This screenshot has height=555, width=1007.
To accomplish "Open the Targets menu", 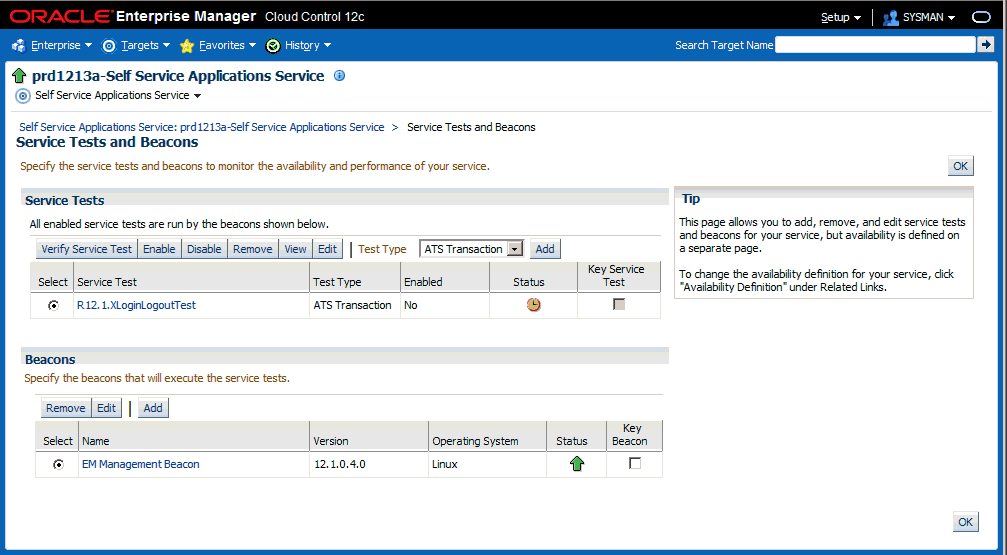I will pyautogui.click(x=146, y=46).
